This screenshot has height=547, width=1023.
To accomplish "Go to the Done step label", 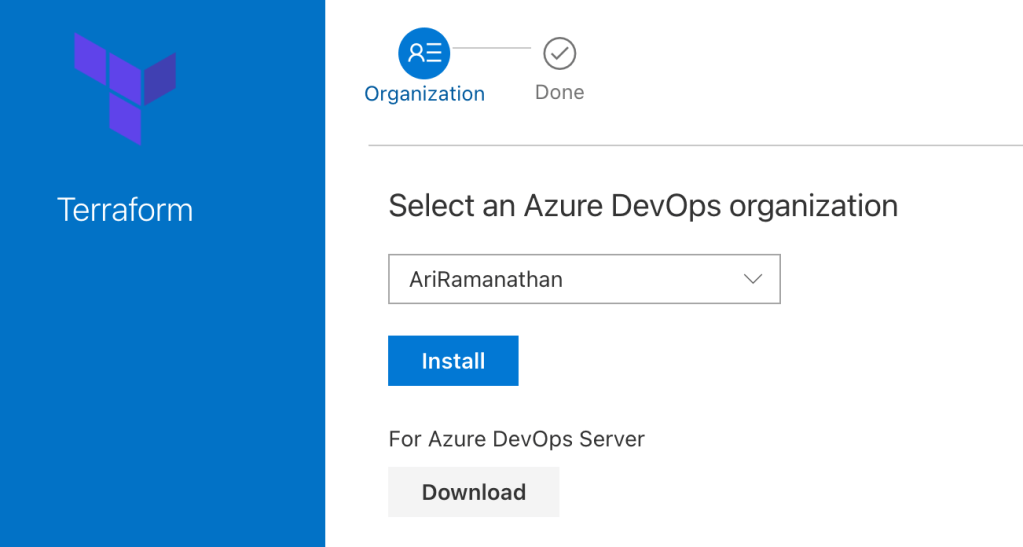I will coord(559,93).
